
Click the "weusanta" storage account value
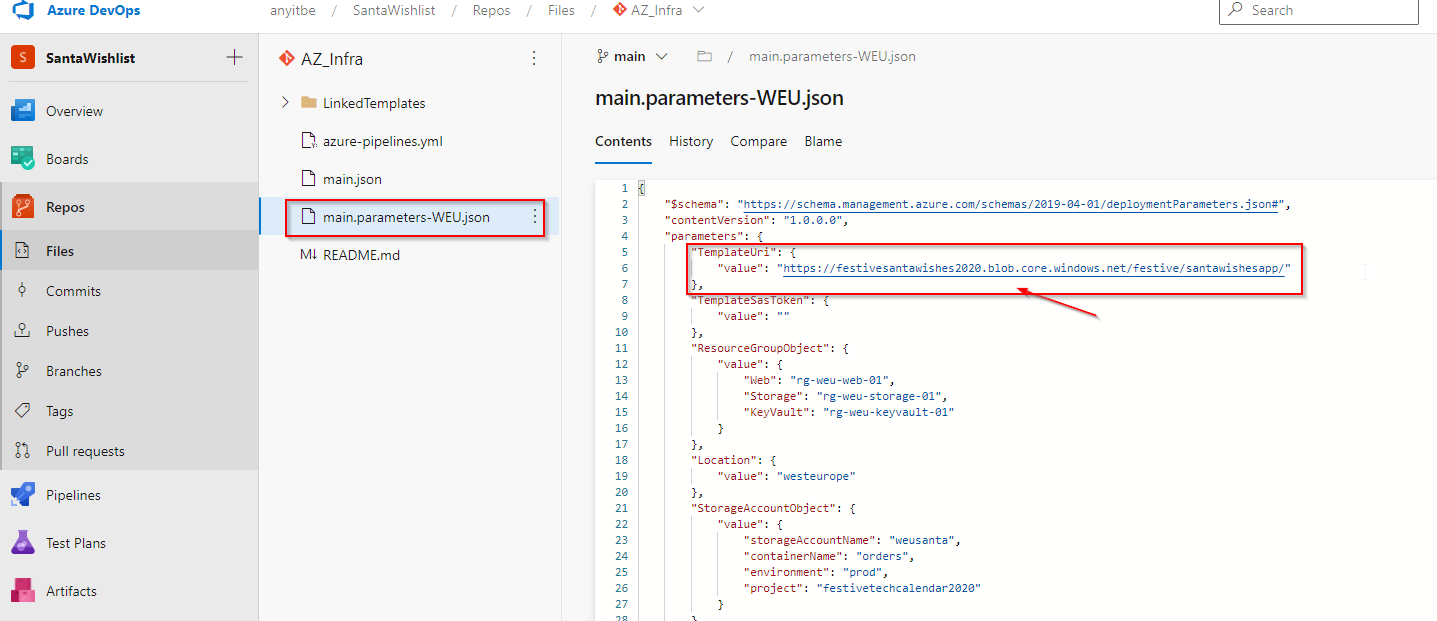pyautogui.click(x=924, y=540)
